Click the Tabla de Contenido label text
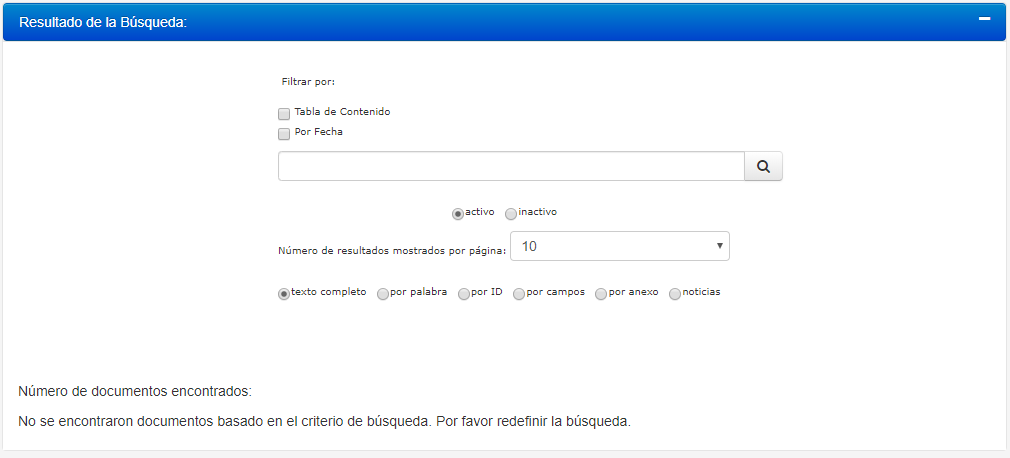1010x458 pixels. click(x=342, y=112)
